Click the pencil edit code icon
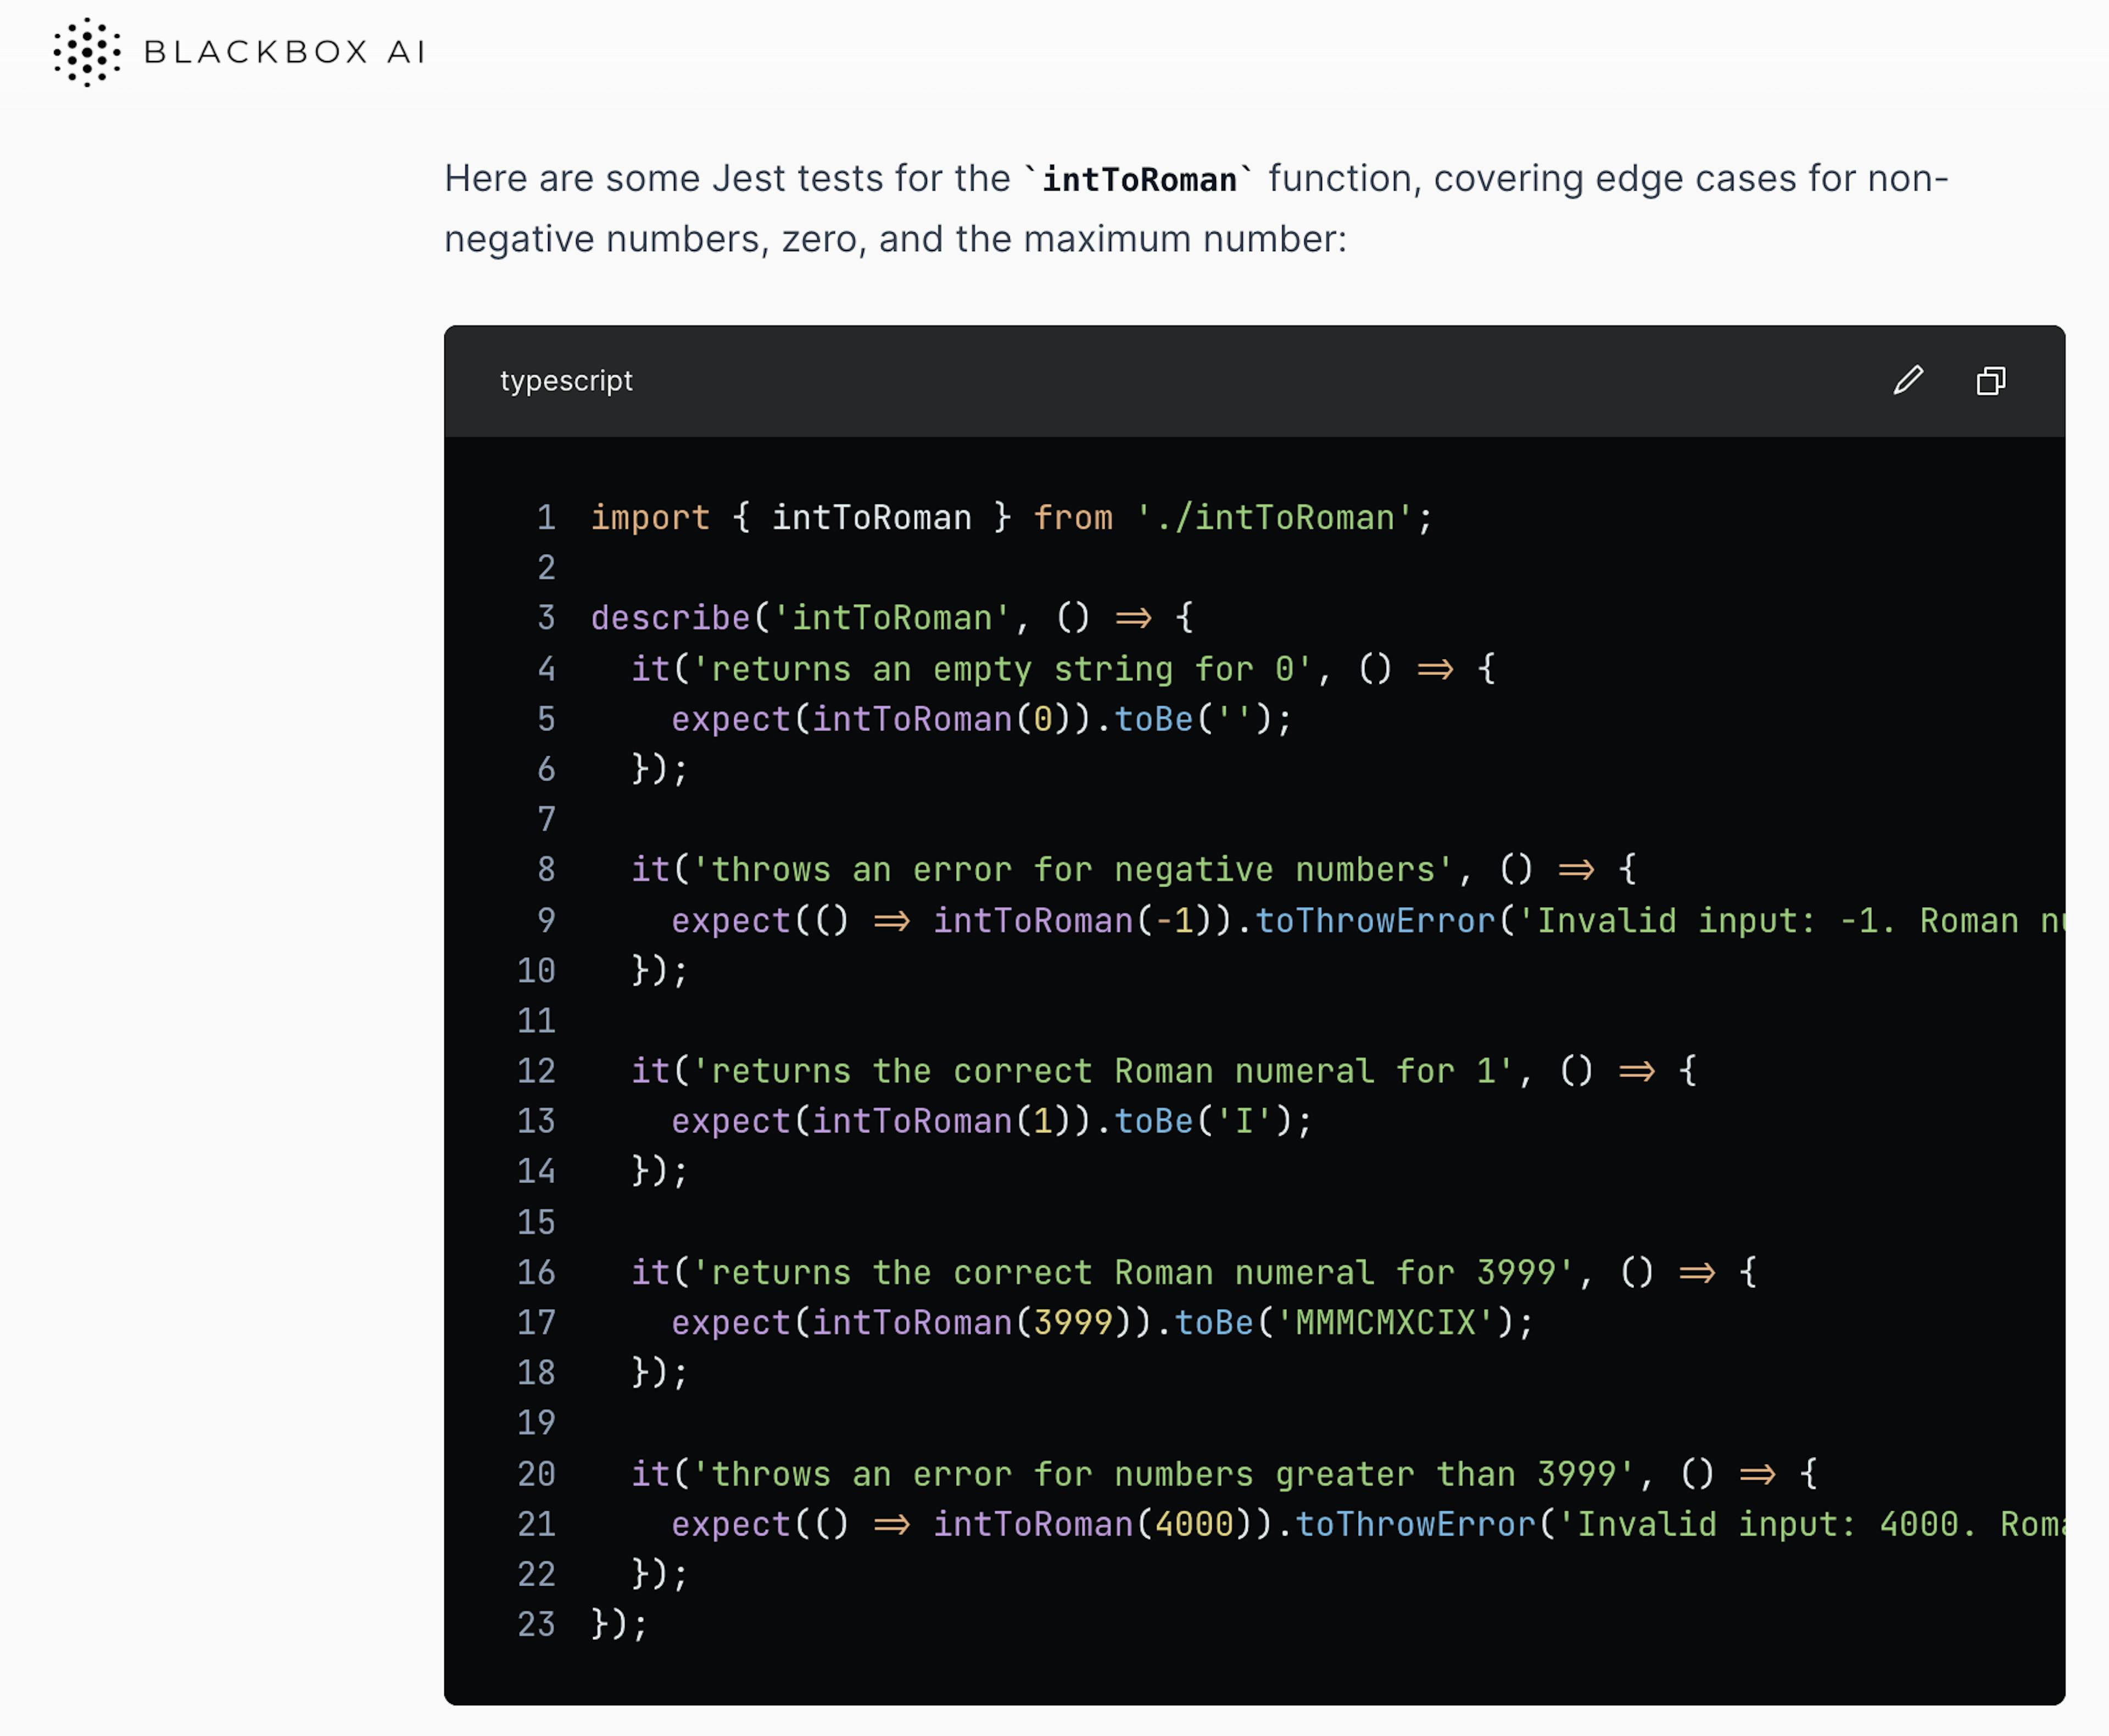This screenshot has width=2109, height=1736. tap(1908, 380)
